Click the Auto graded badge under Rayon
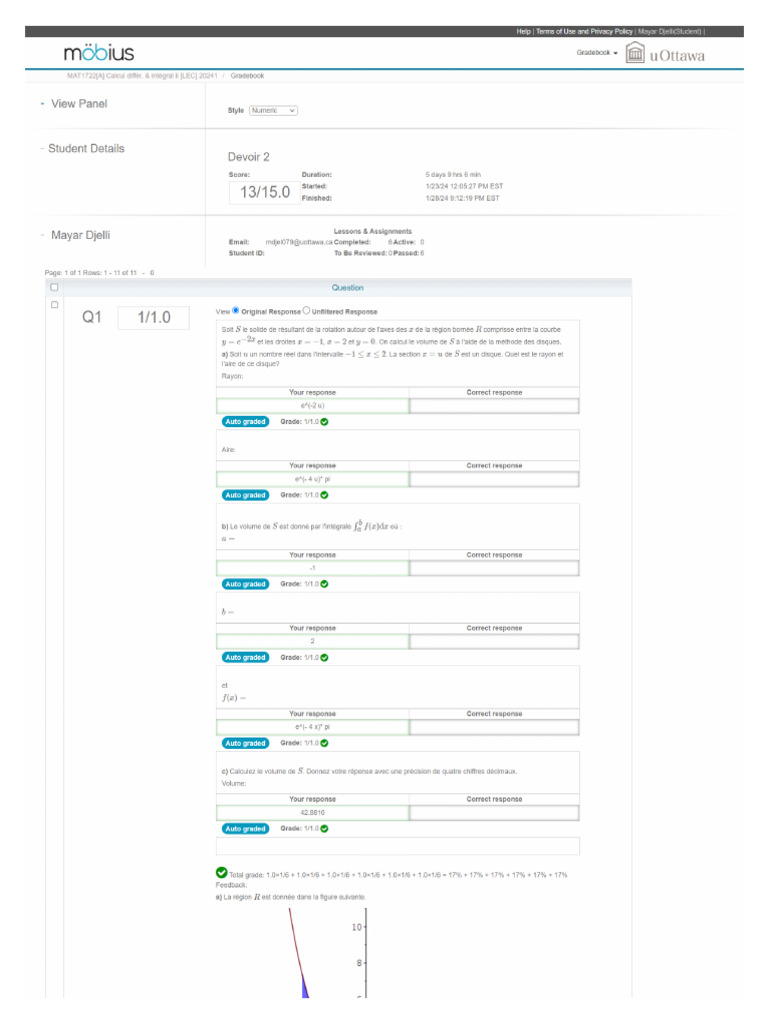Image resolution: width=768 pixels, height=1024 pixels. tap(245, 422)
